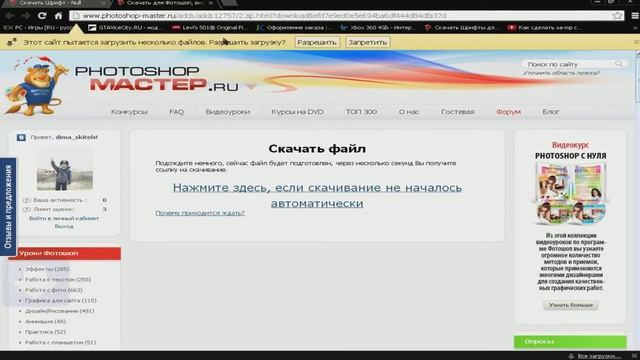The image size is (640, 360).
Task: Open the Работа с планшетом (51) category
Action: tap(60, 342)
